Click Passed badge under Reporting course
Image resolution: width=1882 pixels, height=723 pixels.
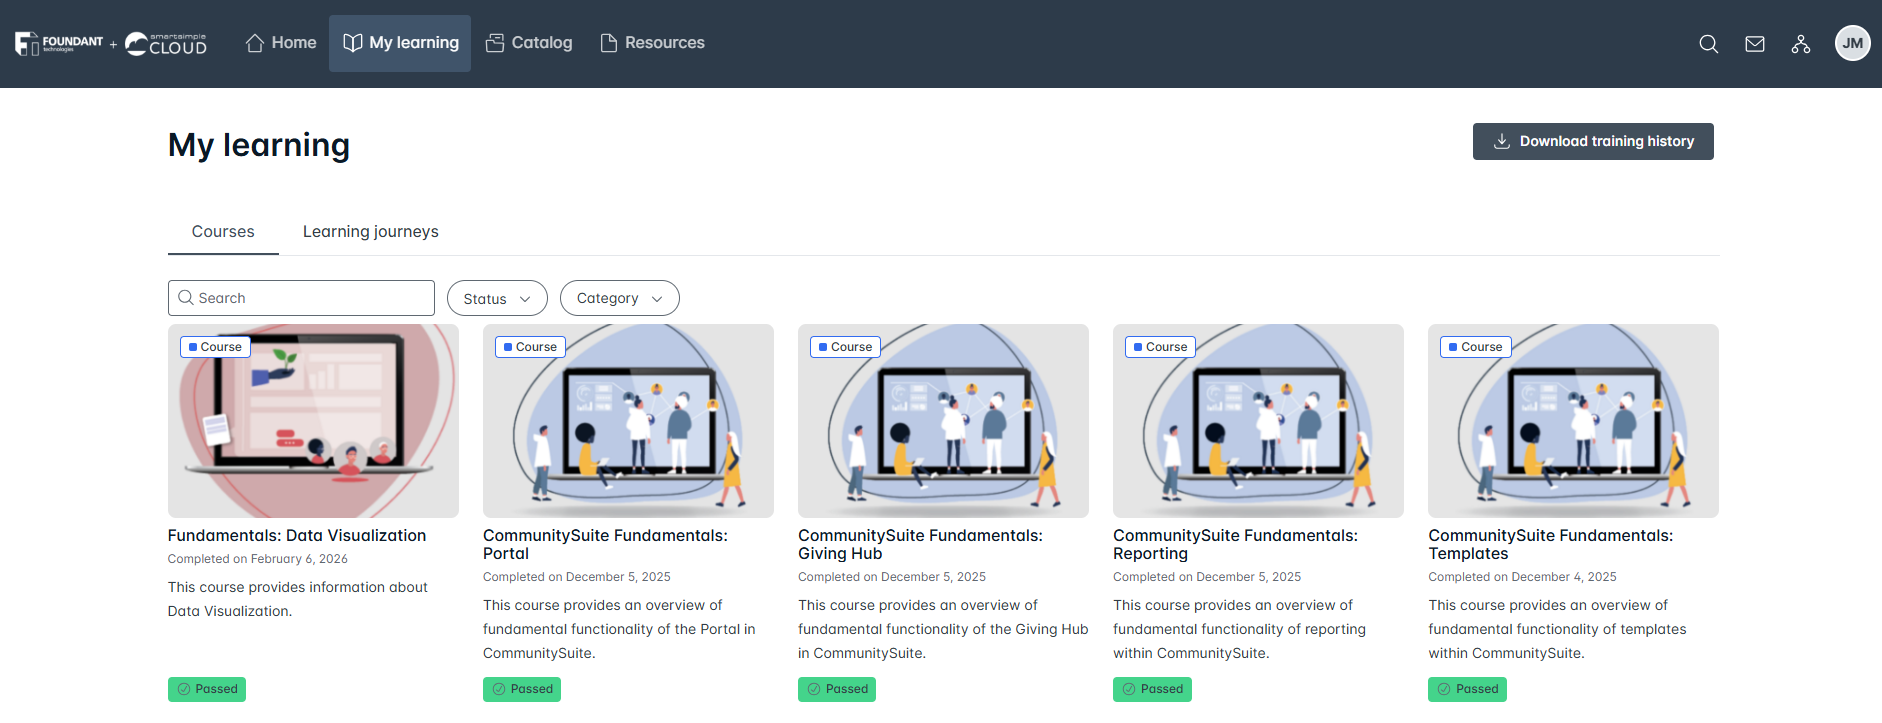click(1152, 689)
